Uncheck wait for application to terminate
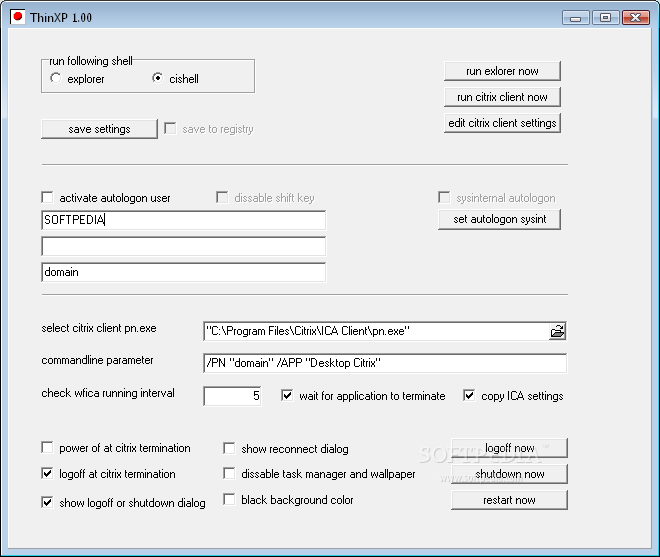Viewport: 660px width, 557px height. pos(287,396)
